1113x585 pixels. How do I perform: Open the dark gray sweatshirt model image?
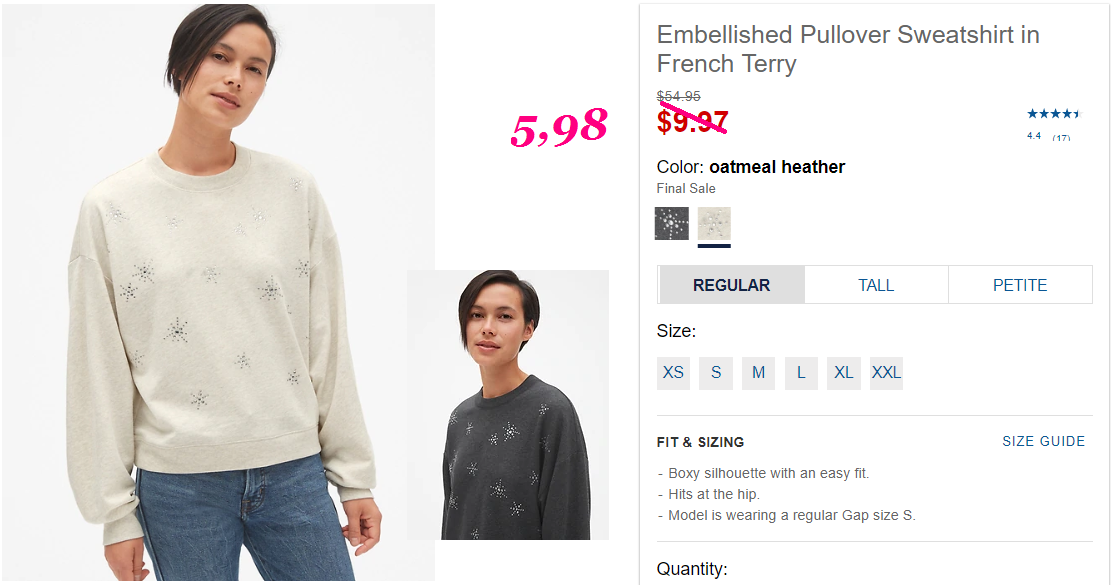pyautogui.click(x=508, y=405)
